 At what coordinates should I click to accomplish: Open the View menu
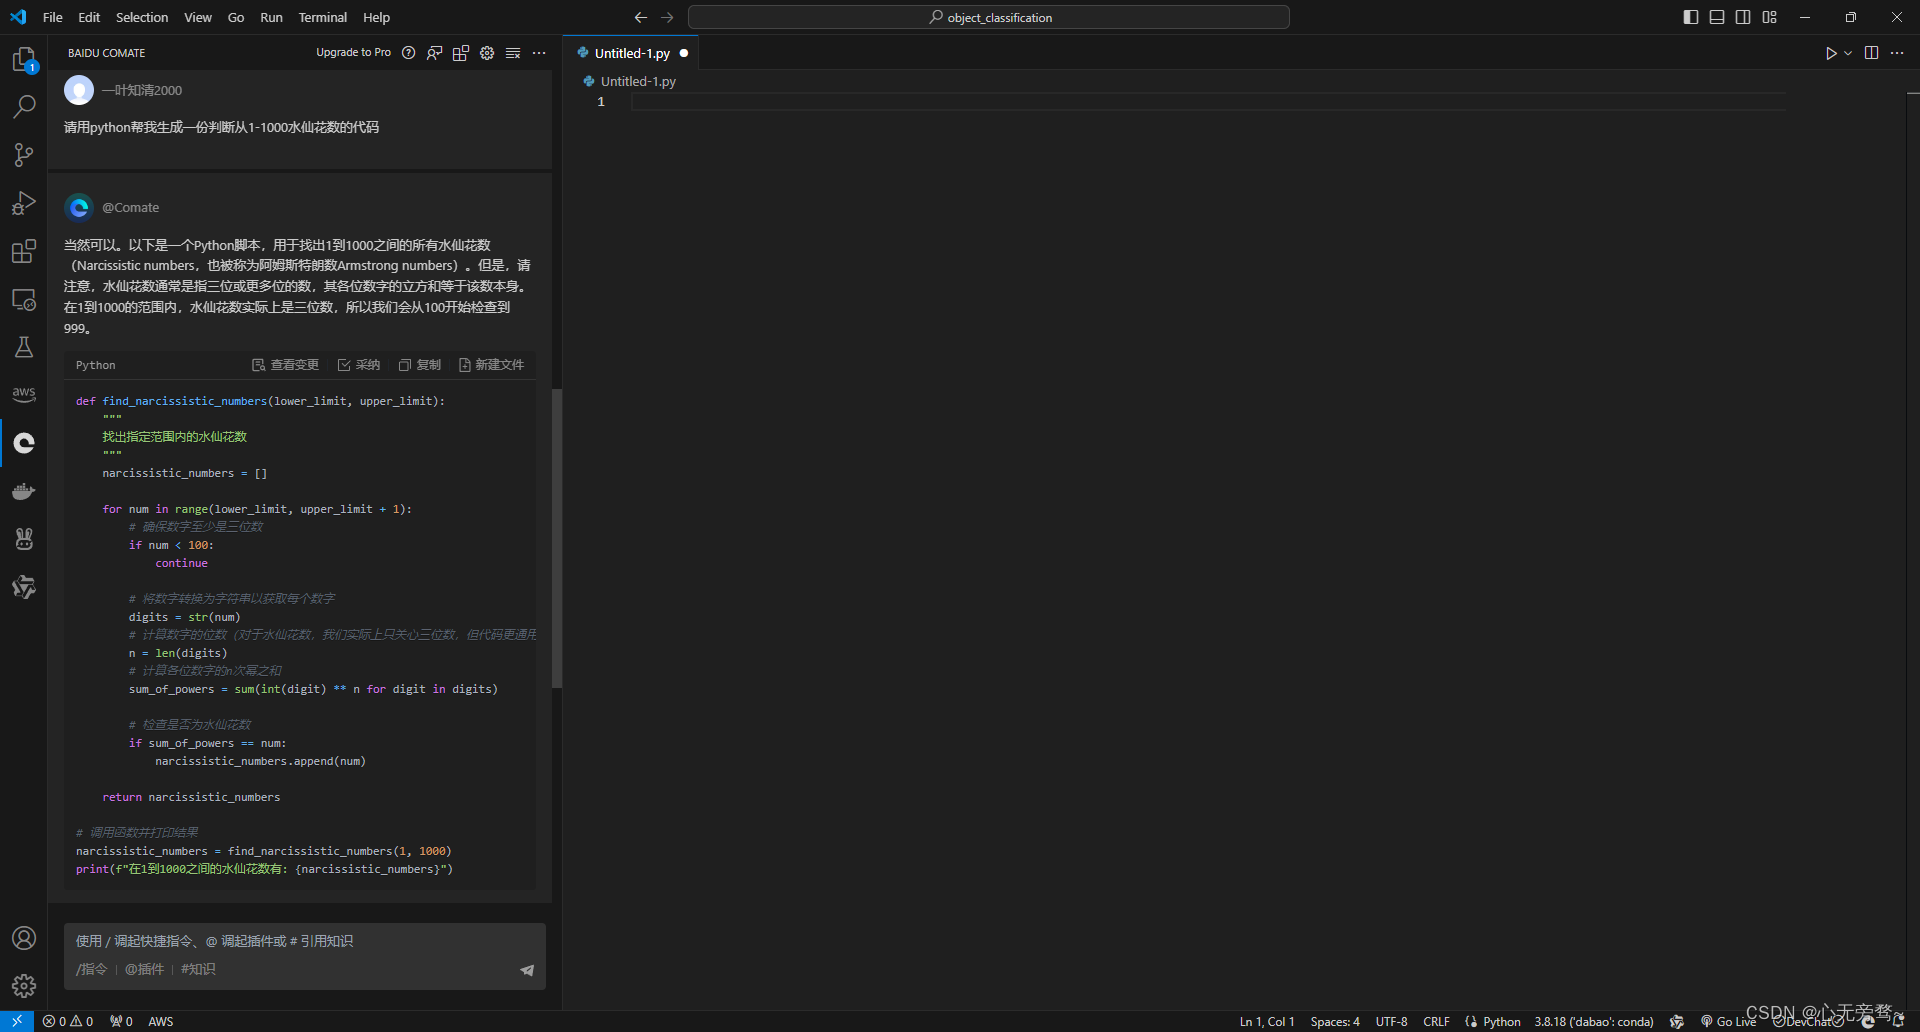point(198,17)
